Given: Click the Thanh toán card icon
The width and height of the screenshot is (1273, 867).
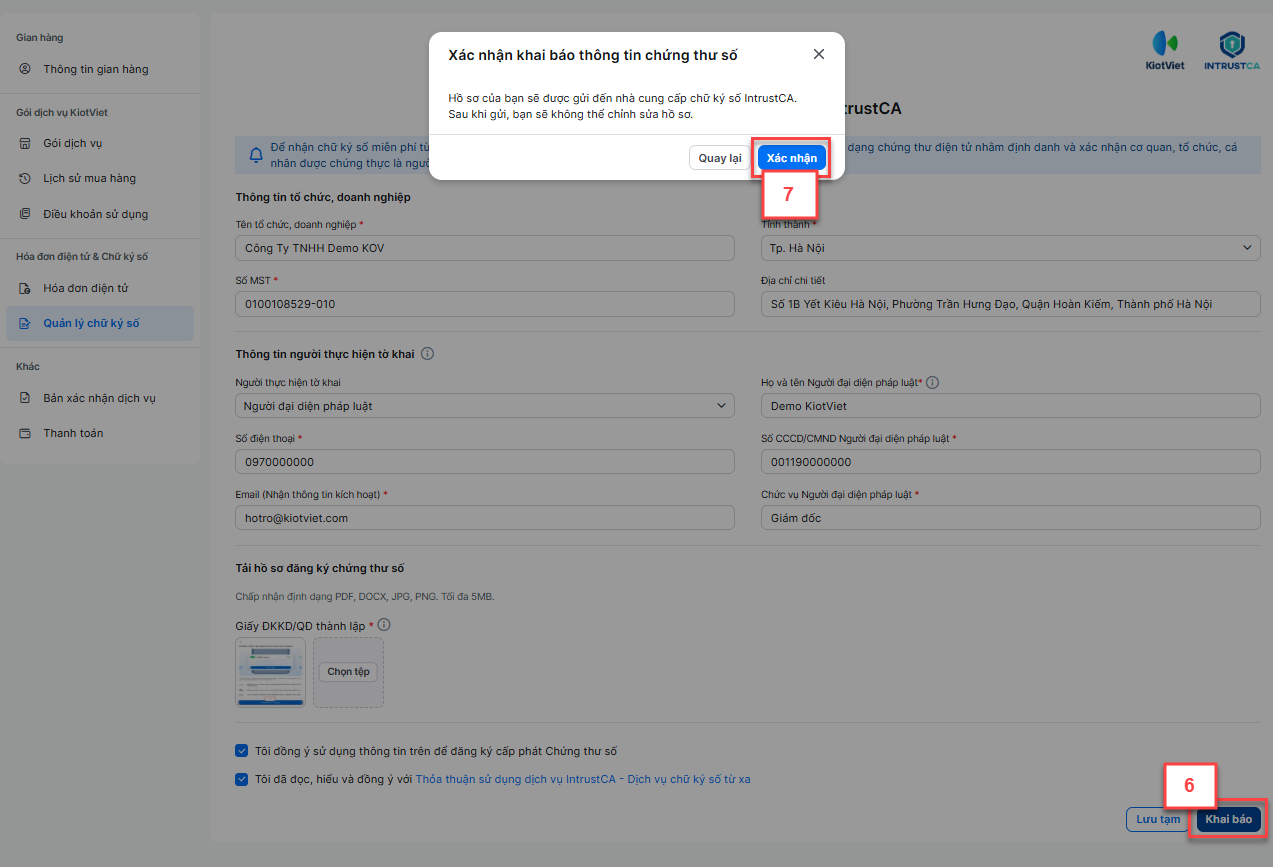Looking at the screenshot, I should 25,433.
